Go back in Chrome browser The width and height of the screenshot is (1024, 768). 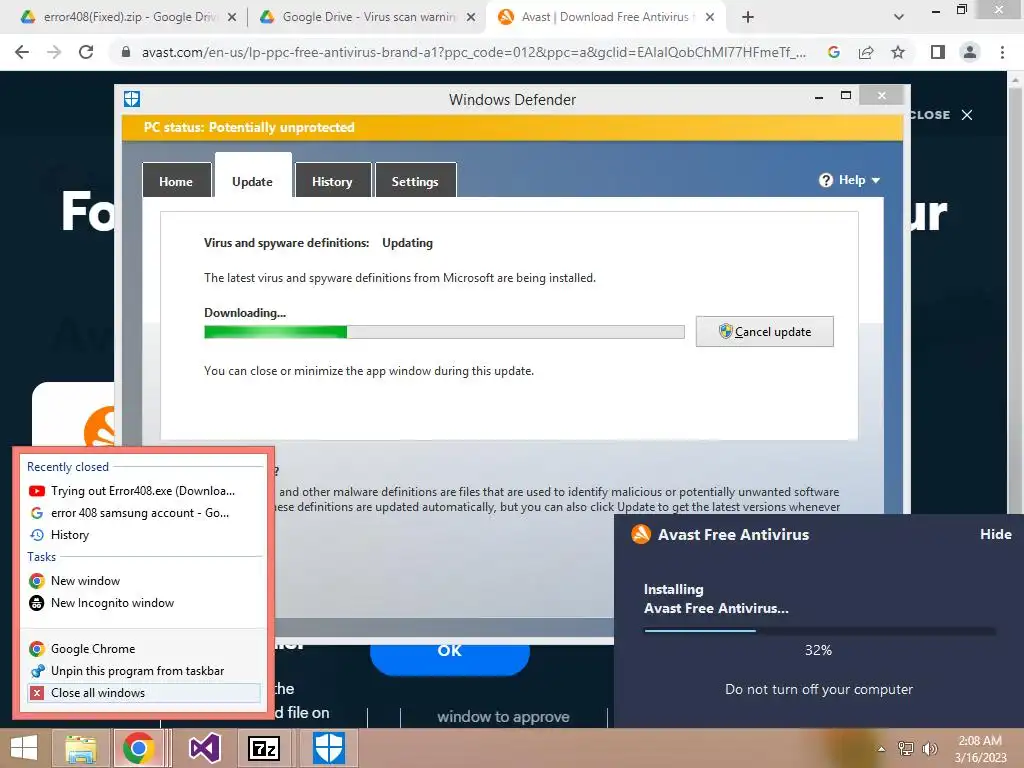22,52
